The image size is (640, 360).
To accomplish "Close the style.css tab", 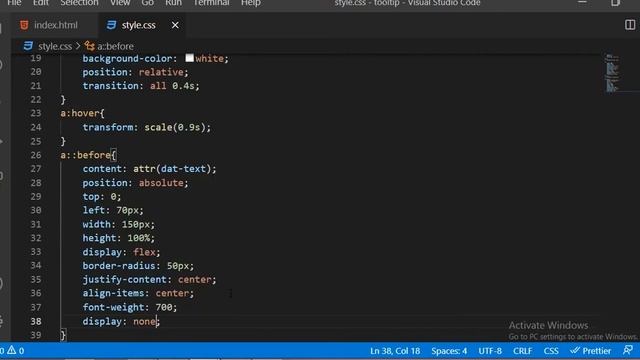I will (x=175, y=25).
